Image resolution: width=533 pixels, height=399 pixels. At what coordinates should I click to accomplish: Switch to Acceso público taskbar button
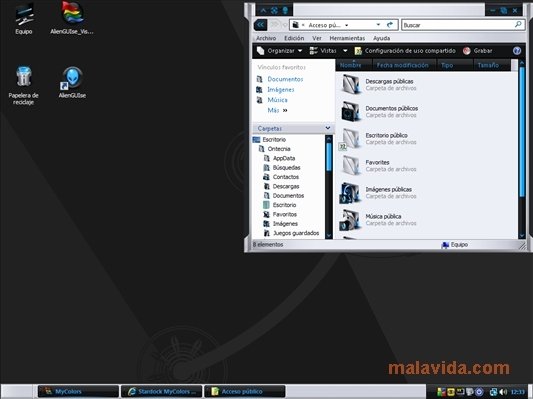(245, 392)
